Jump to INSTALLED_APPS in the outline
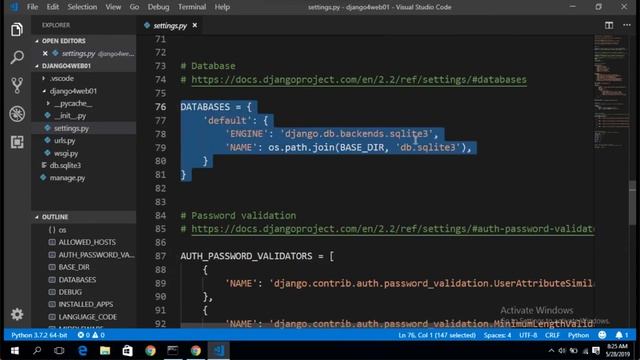640x360 pixels. coord(86,304)
